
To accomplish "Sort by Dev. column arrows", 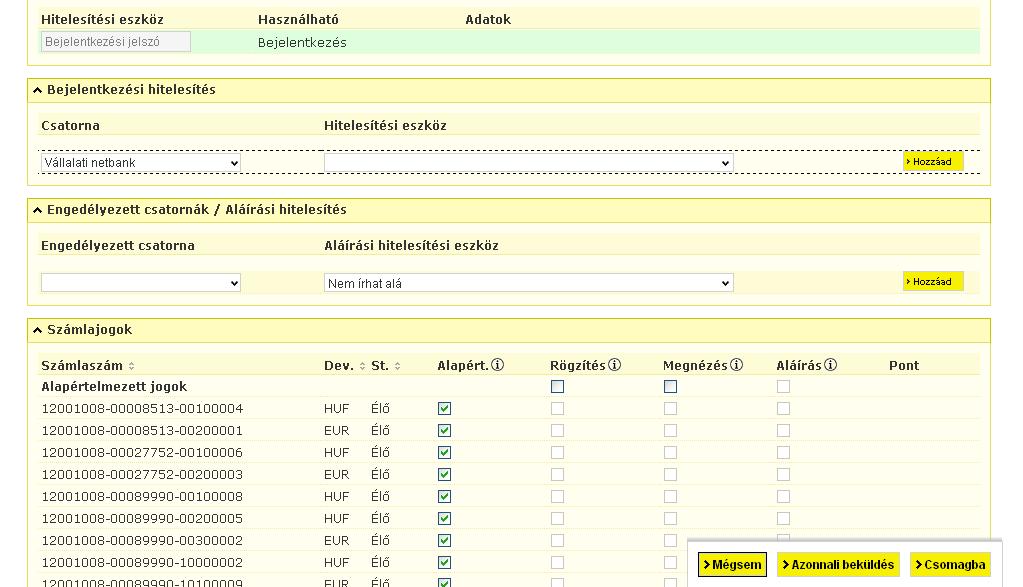I will point(362,366).
